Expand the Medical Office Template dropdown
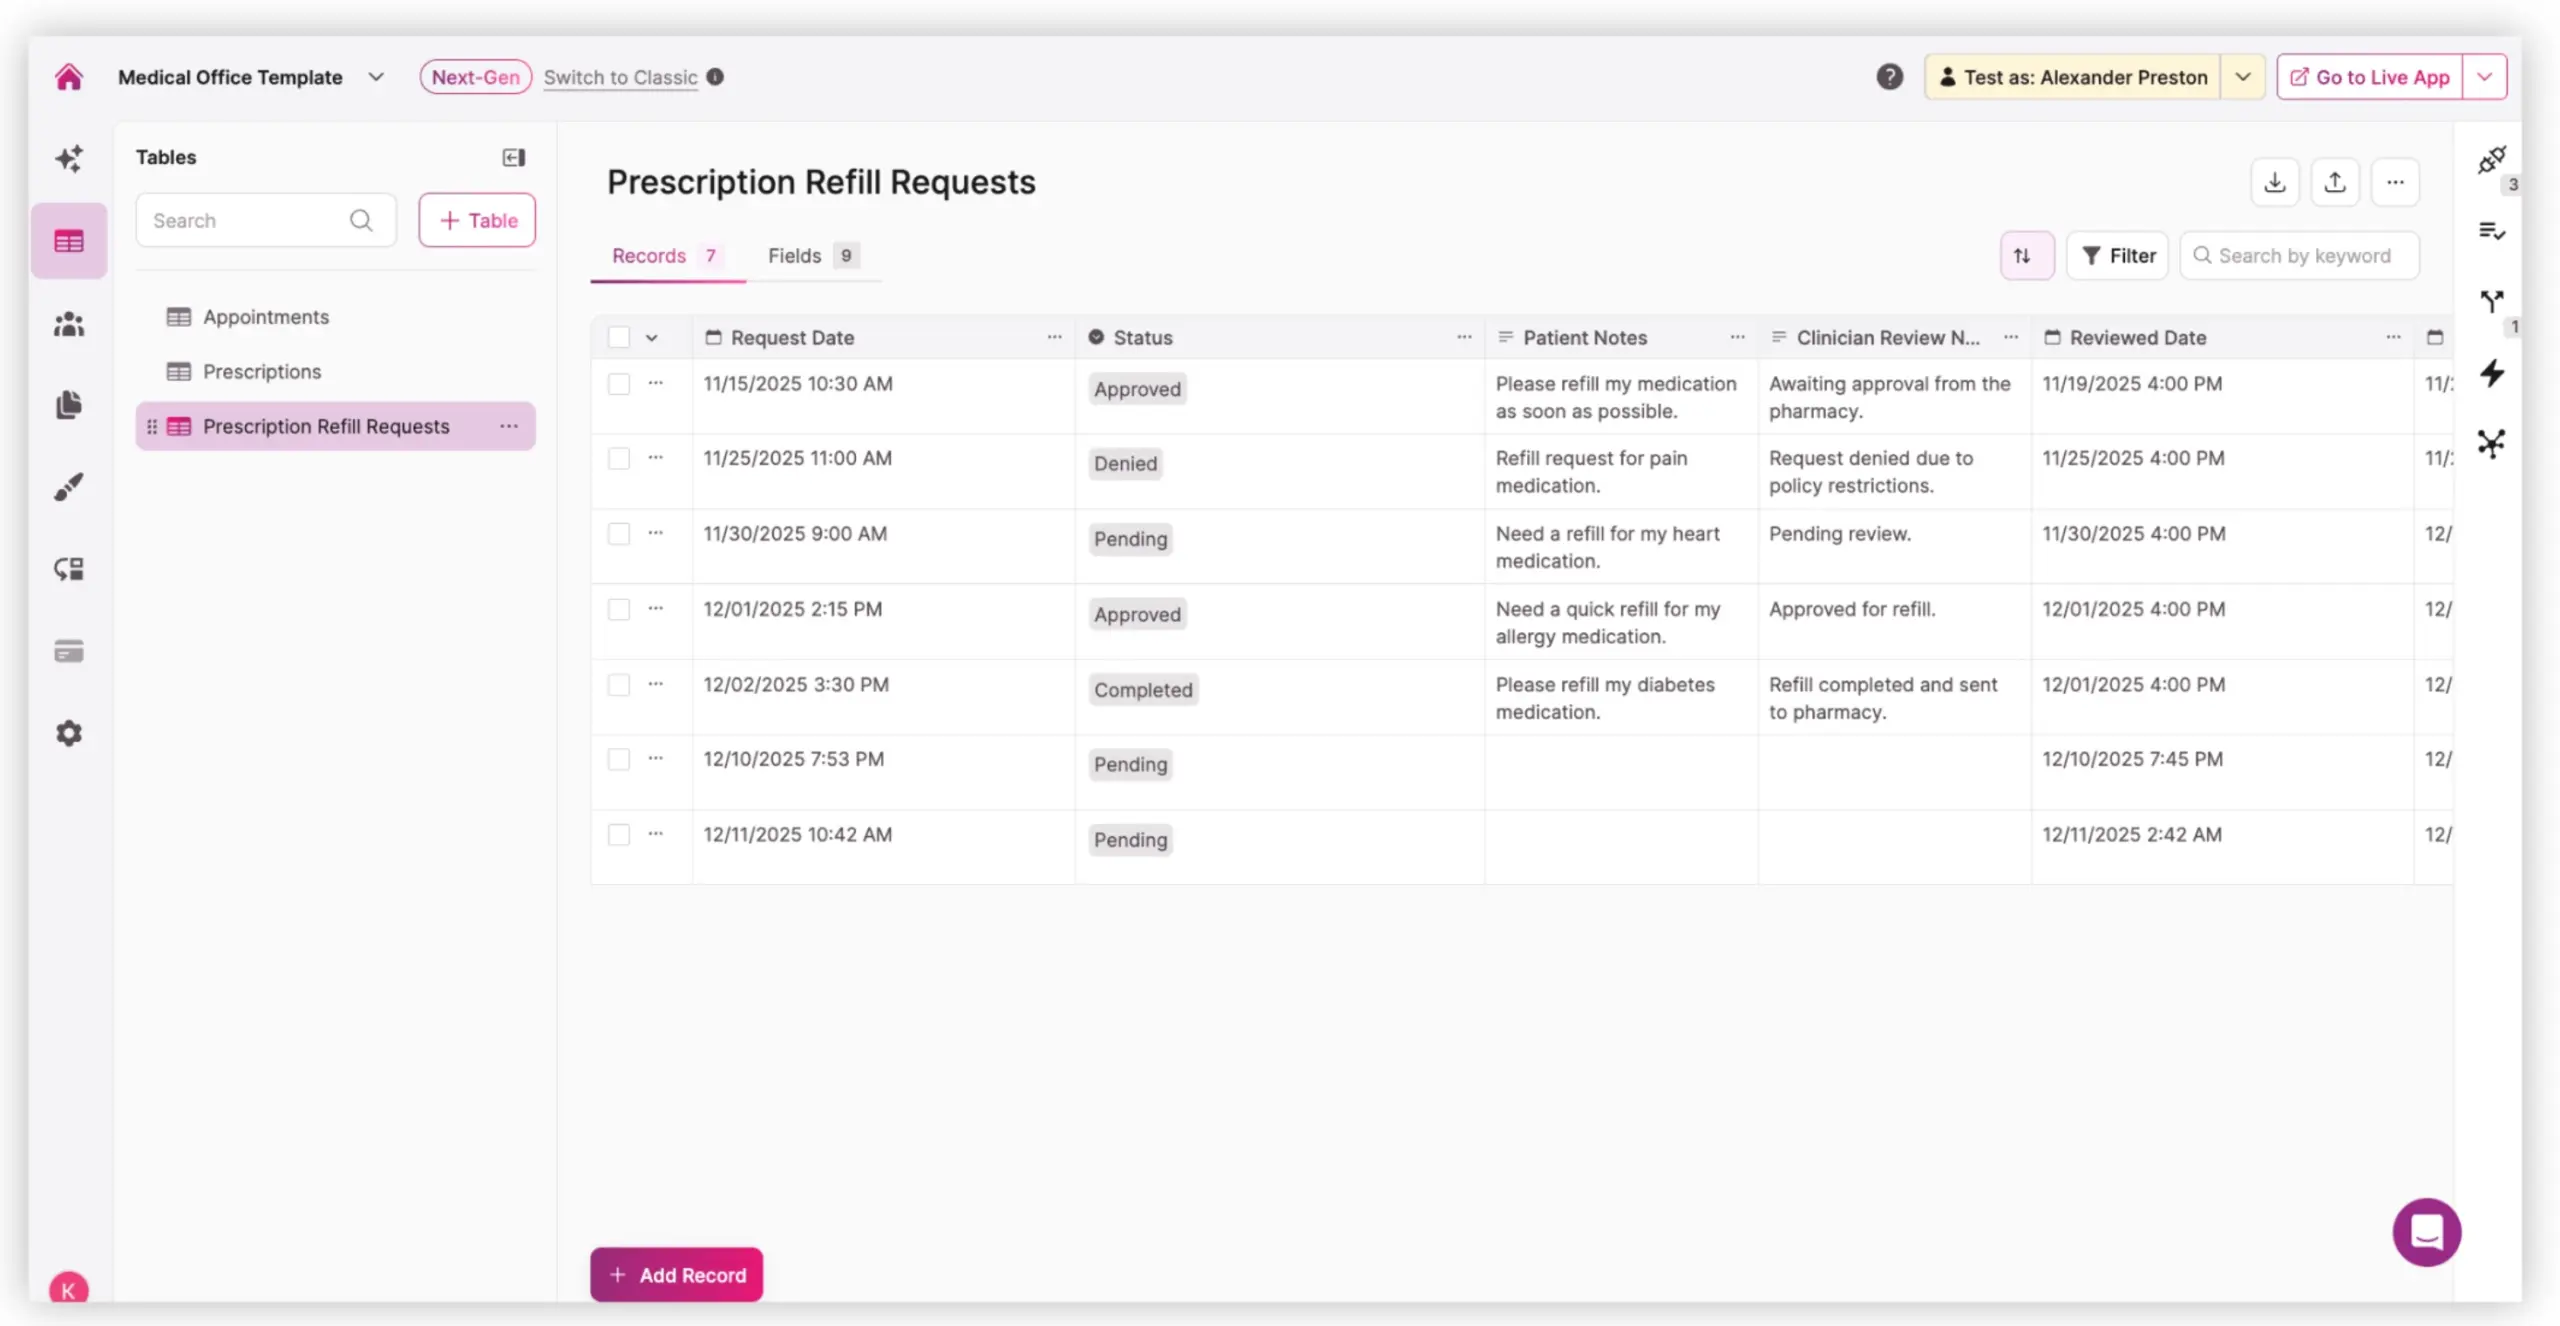Viewport: 2560px width, 1326px height. click(x=376, y=77)
